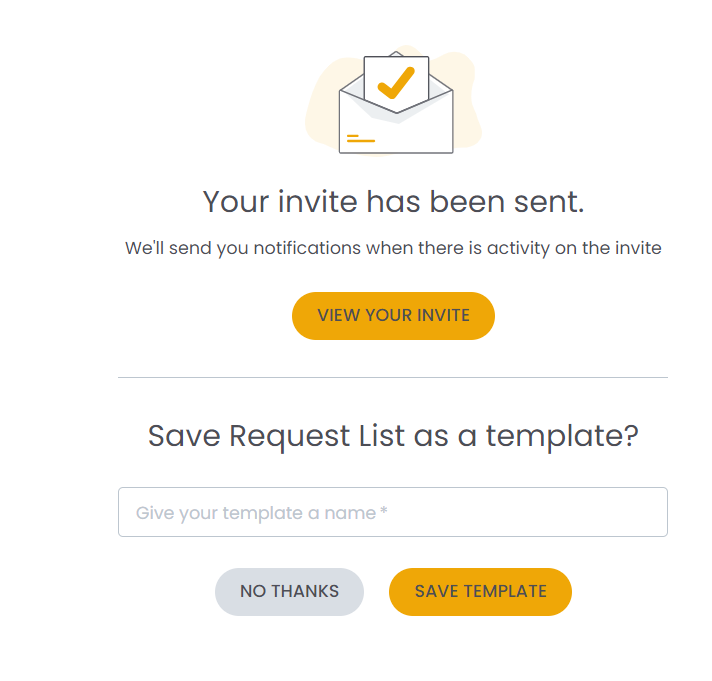The height and width of the screenshot is (681, 712).
Task: Click the orange address lines on envelope
Action: point(360,138)
